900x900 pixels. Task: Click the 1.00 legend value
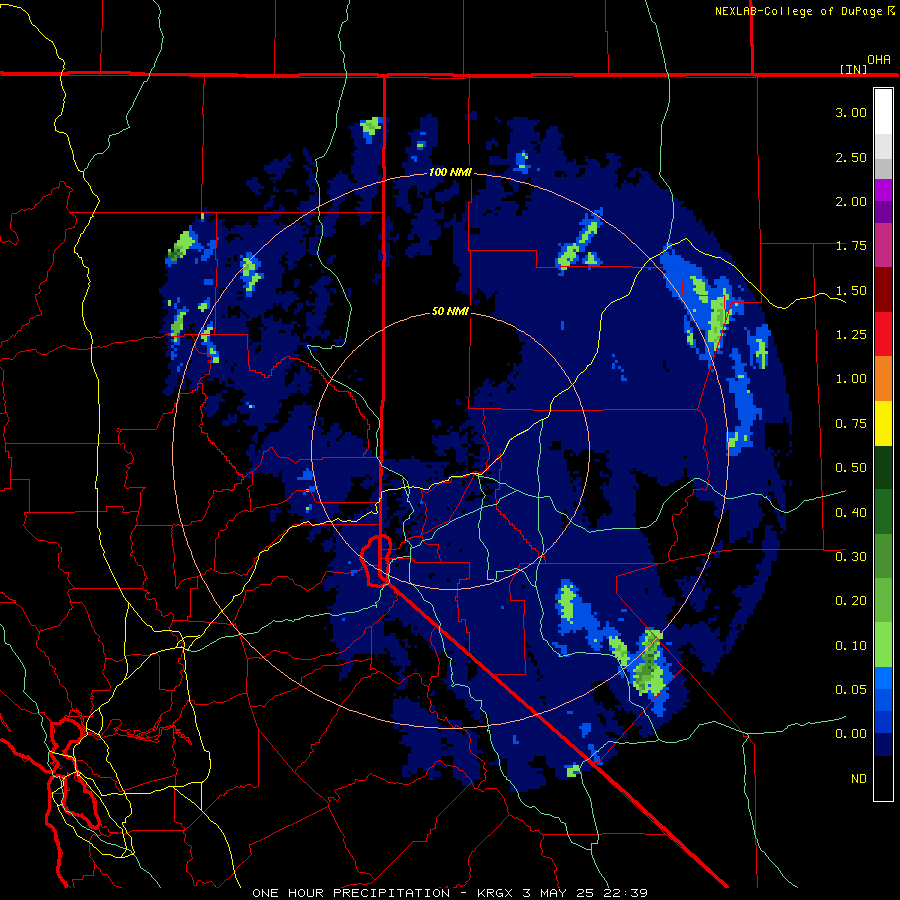click(x=851, y=379)
